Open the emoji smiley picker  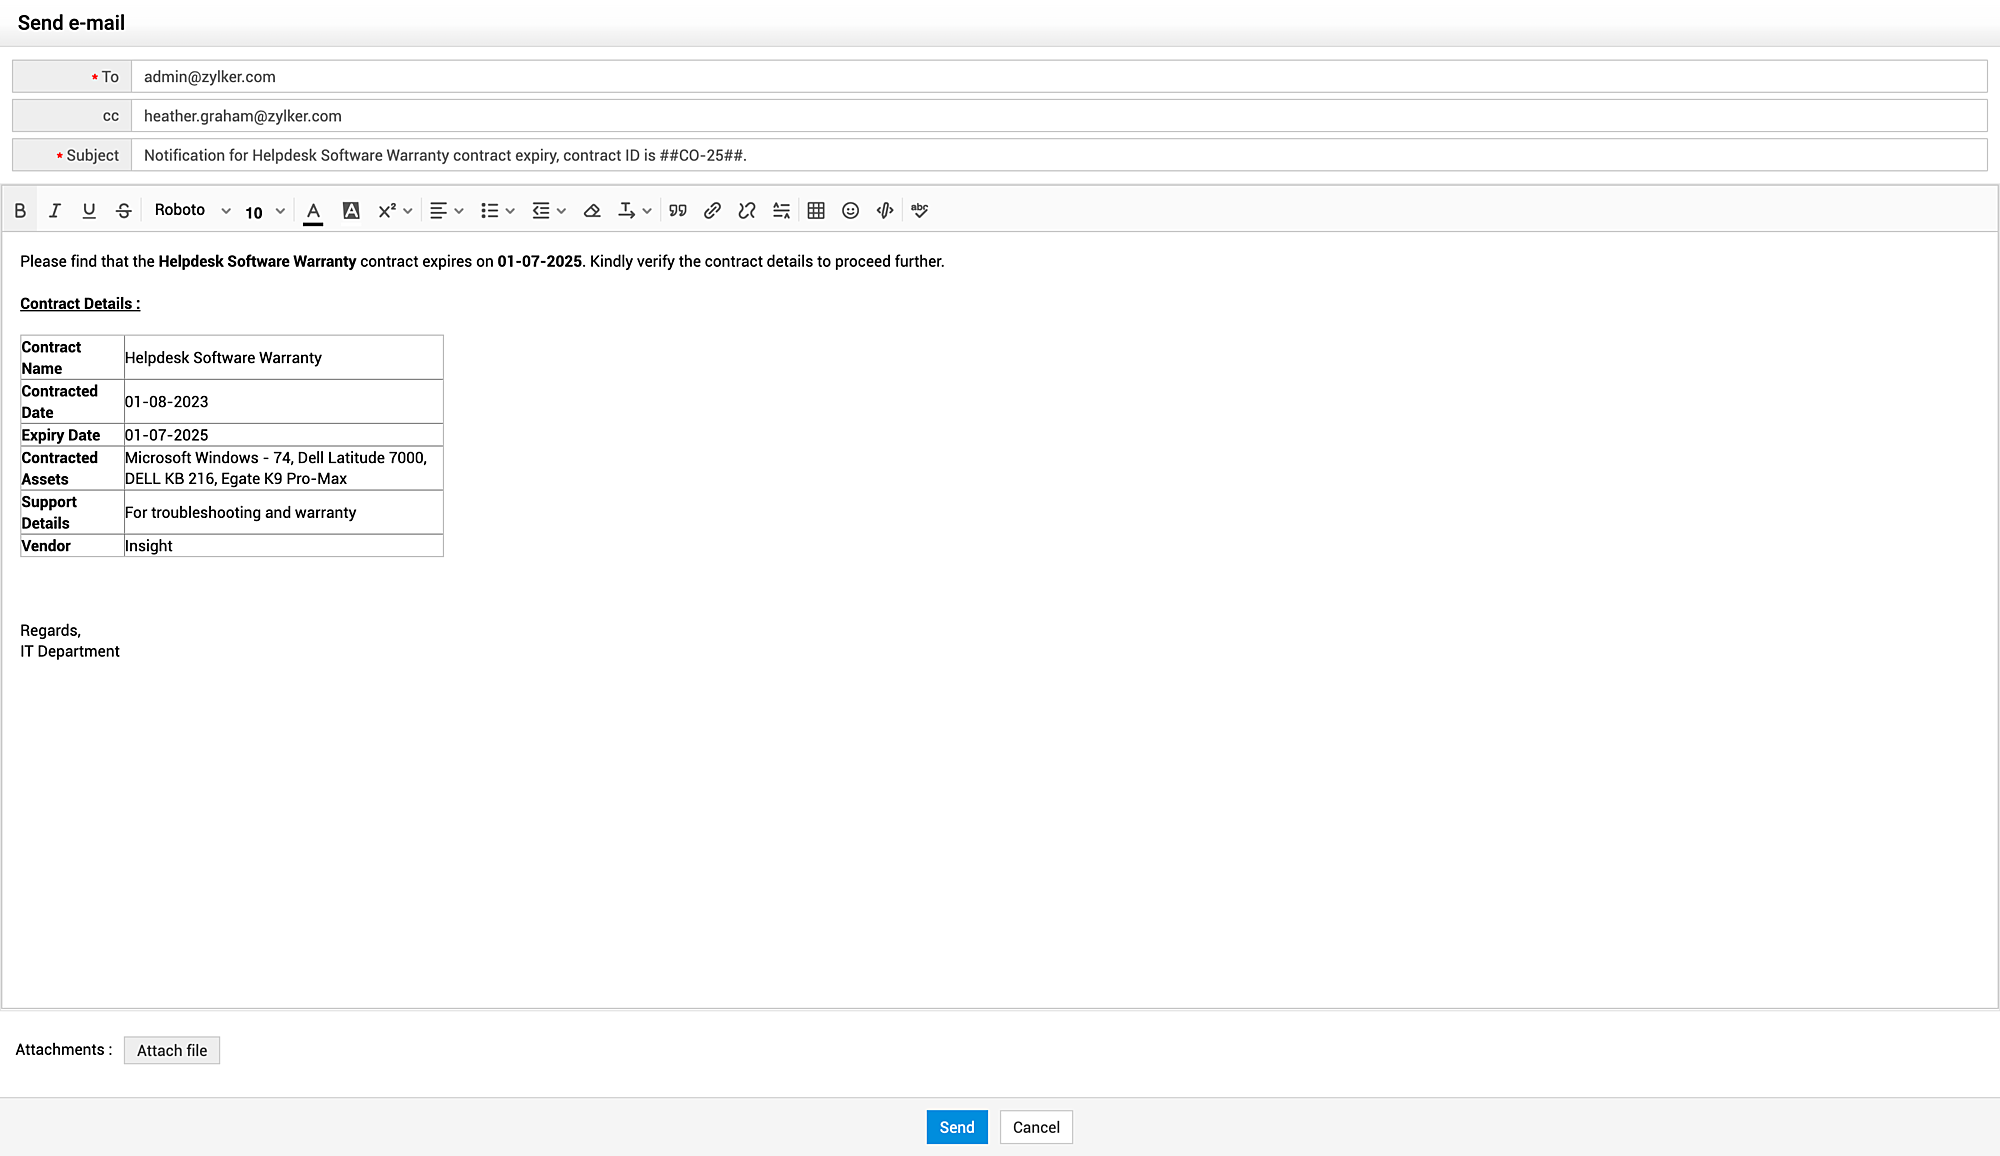[851, 211]
